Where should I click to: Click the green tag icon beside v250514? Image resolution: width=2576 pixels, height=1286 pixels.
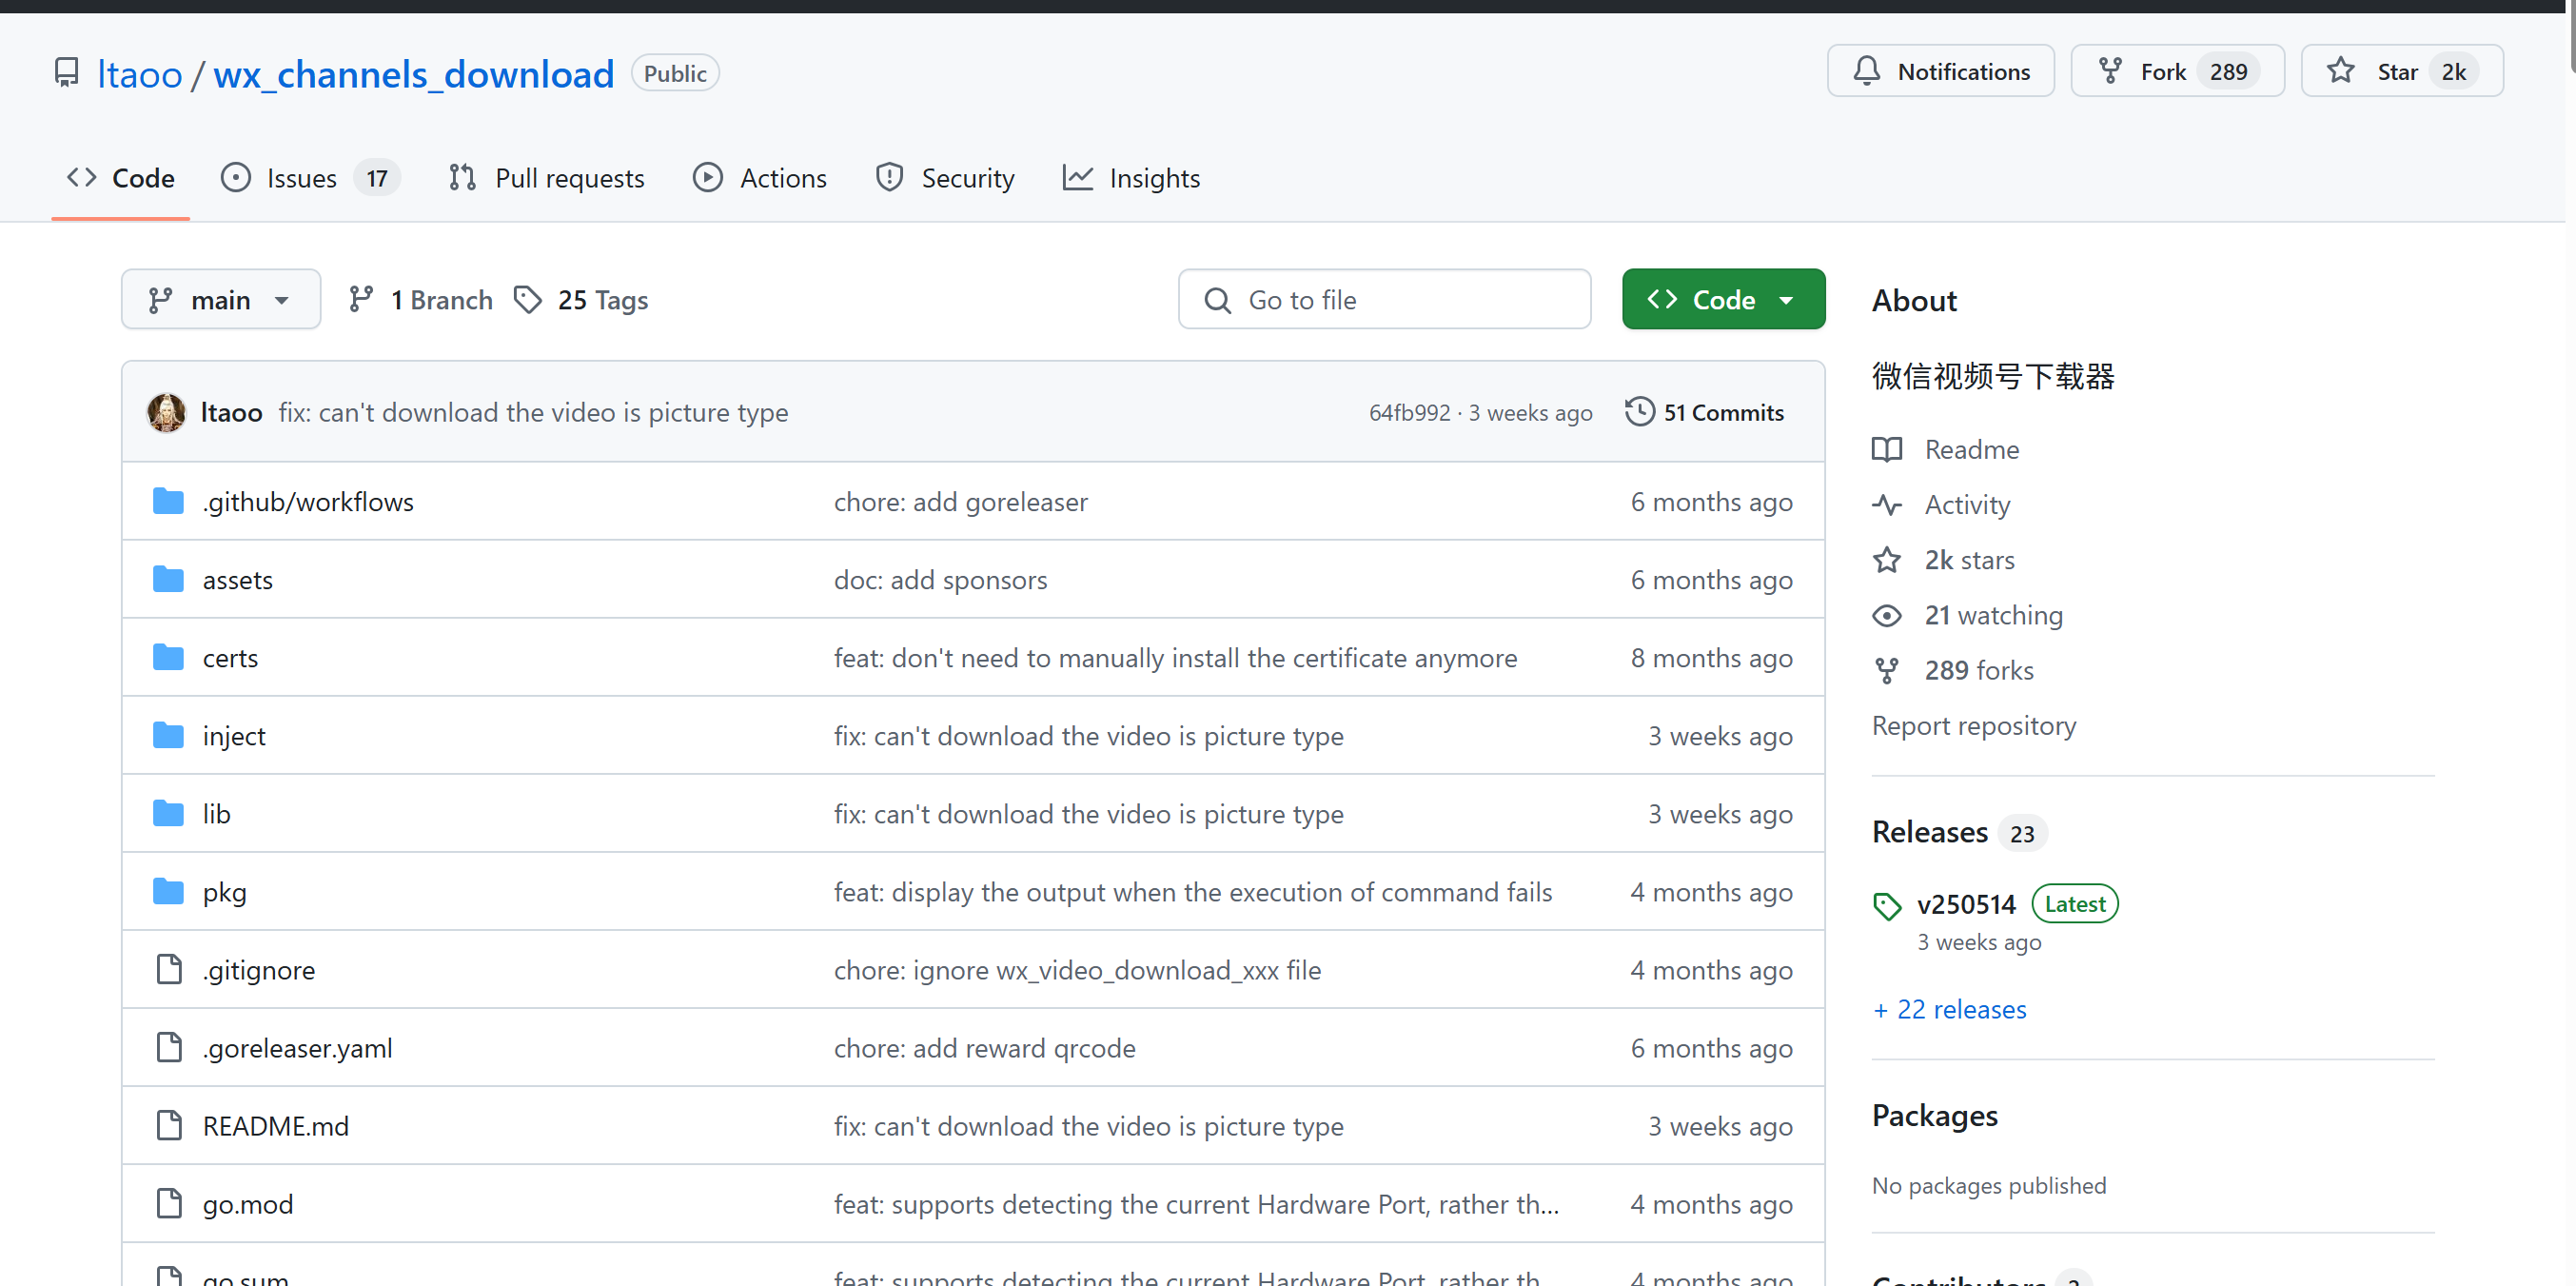(x=1886, y=906)
